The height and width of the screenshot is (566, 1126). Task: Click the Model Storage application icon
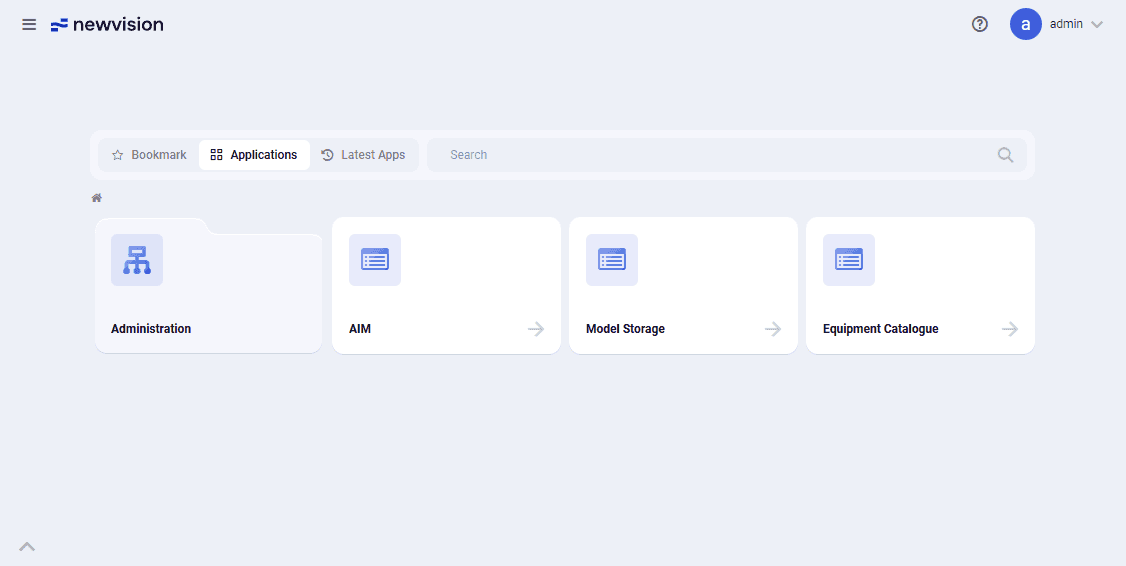point(612,260)
